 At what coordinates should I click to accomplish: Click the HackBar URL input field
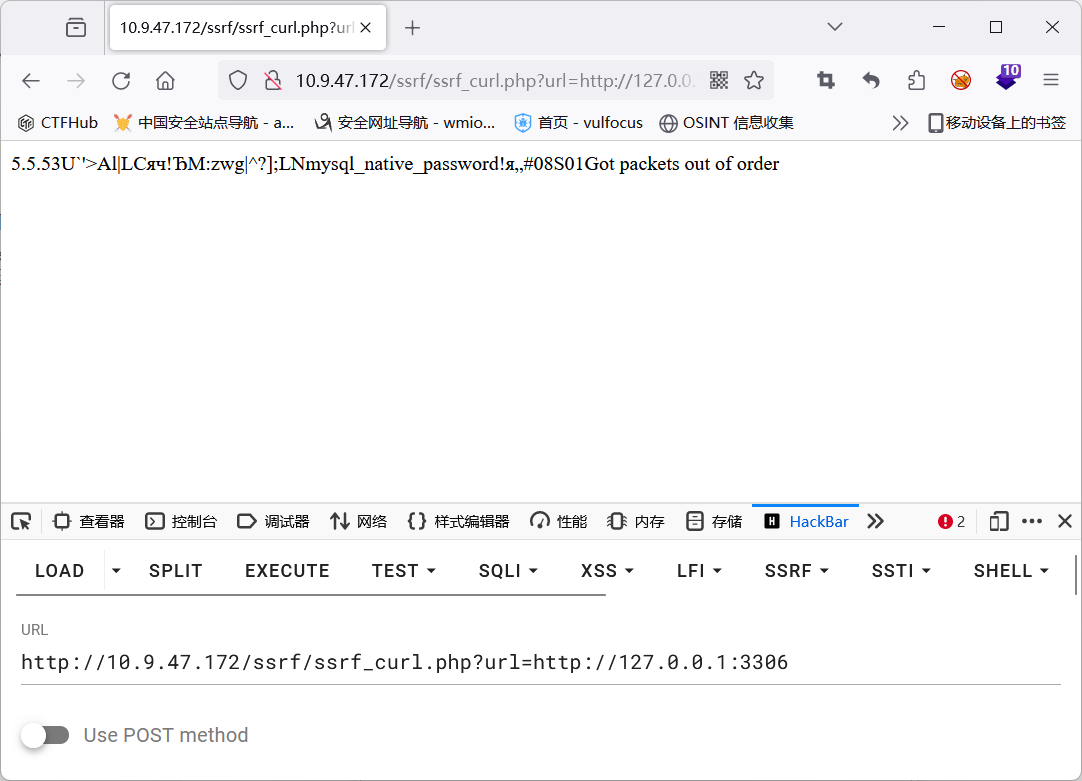click(x=540, y=662)
